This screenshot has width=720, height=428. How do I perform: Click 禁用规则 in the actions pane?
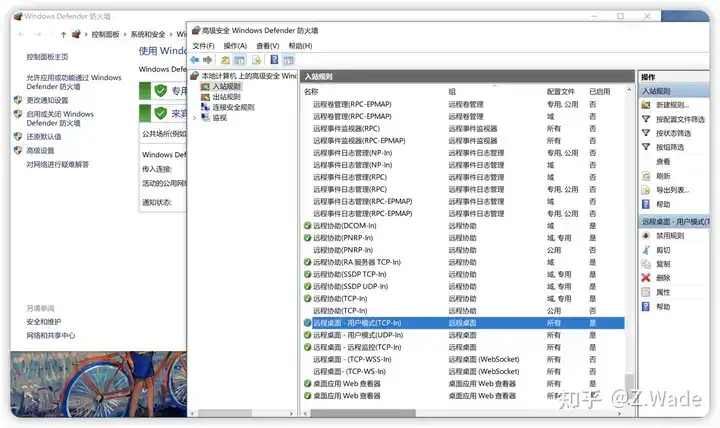[x=670, y=236]
